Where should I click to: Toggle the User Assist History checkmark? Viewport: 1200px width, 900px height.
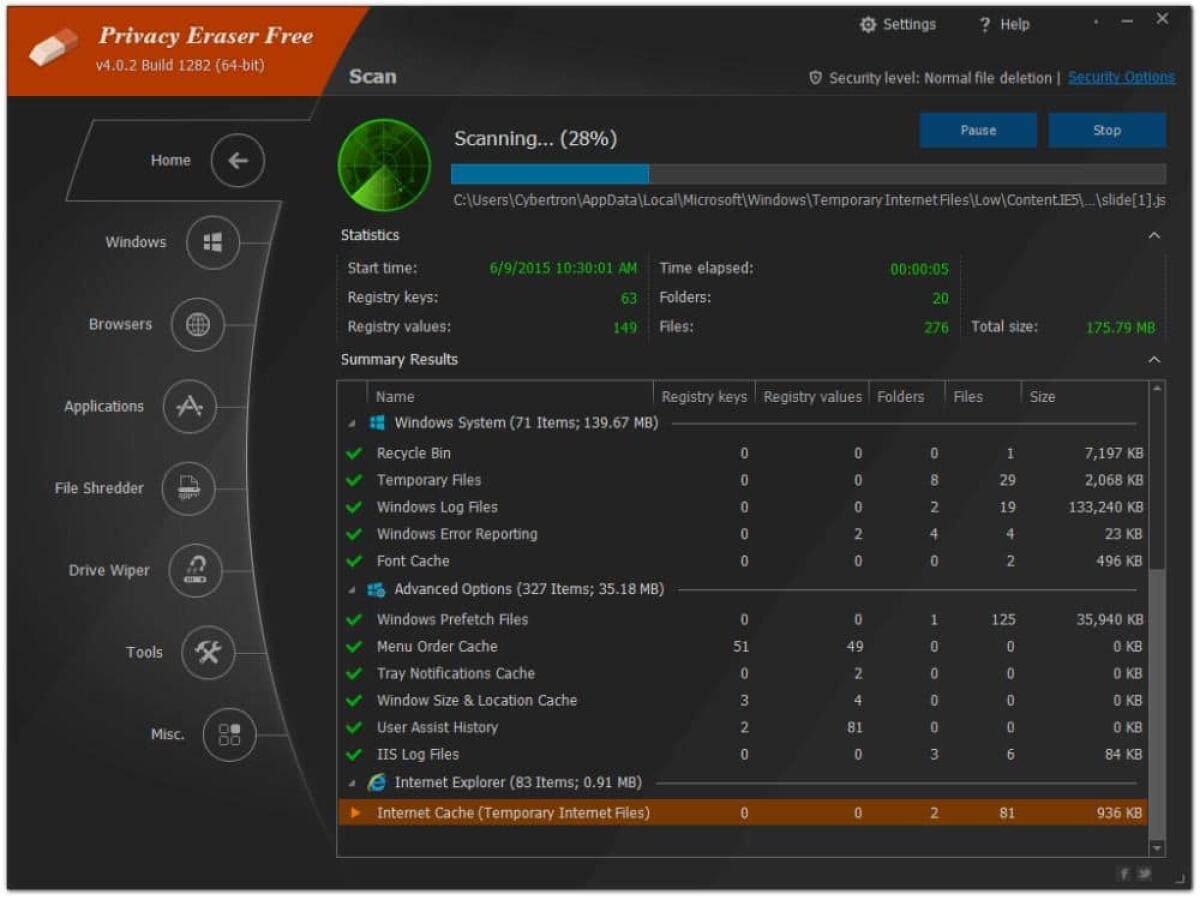(x=354, y=727)
